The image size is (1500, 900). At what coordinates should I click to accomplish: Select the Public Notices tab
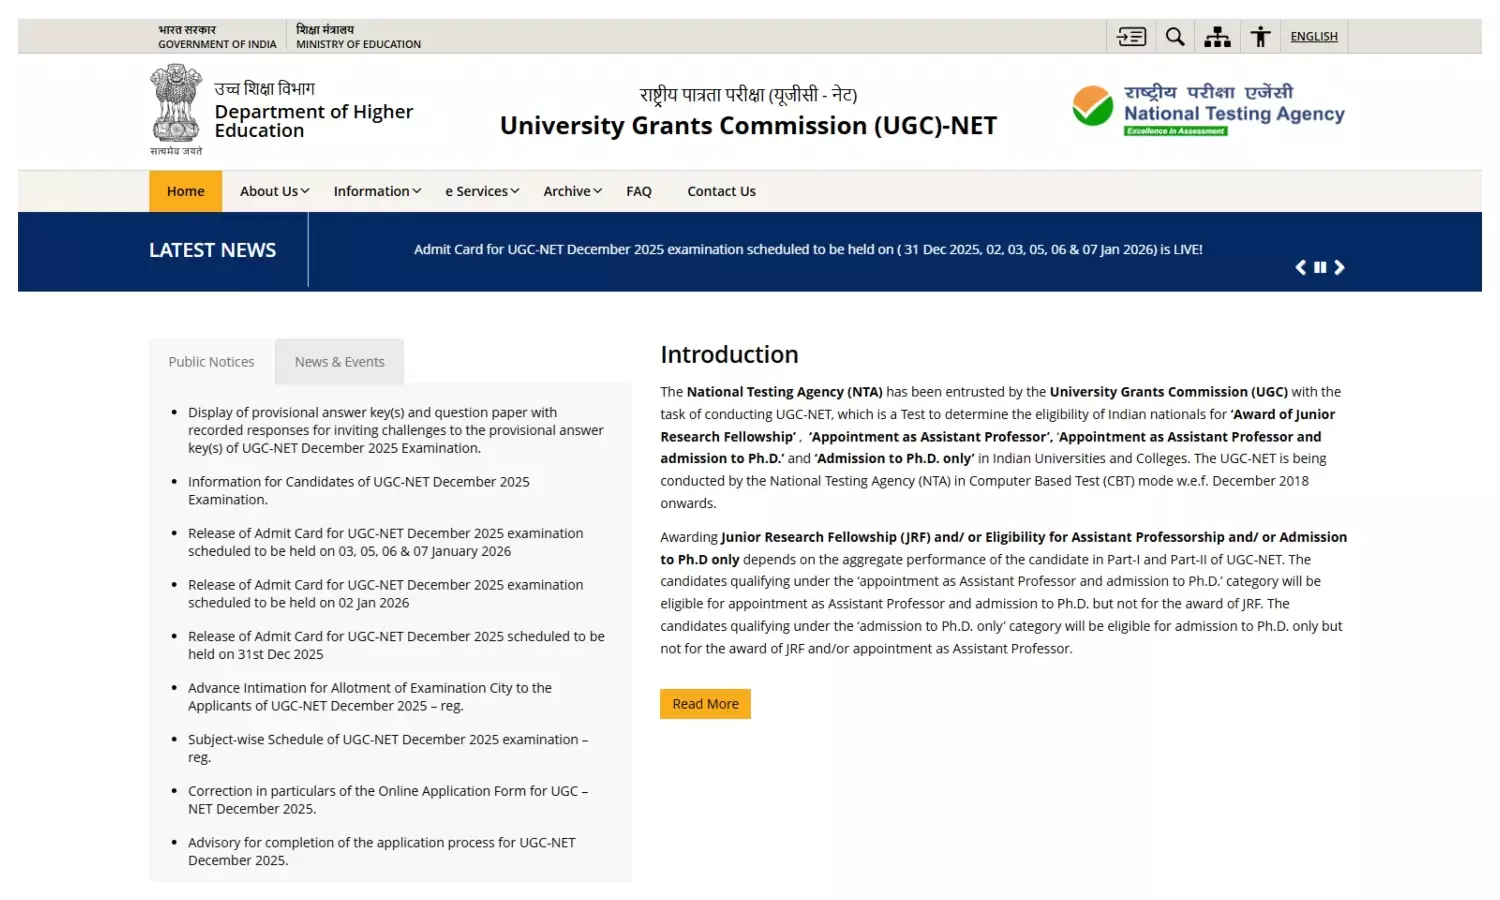211,362
